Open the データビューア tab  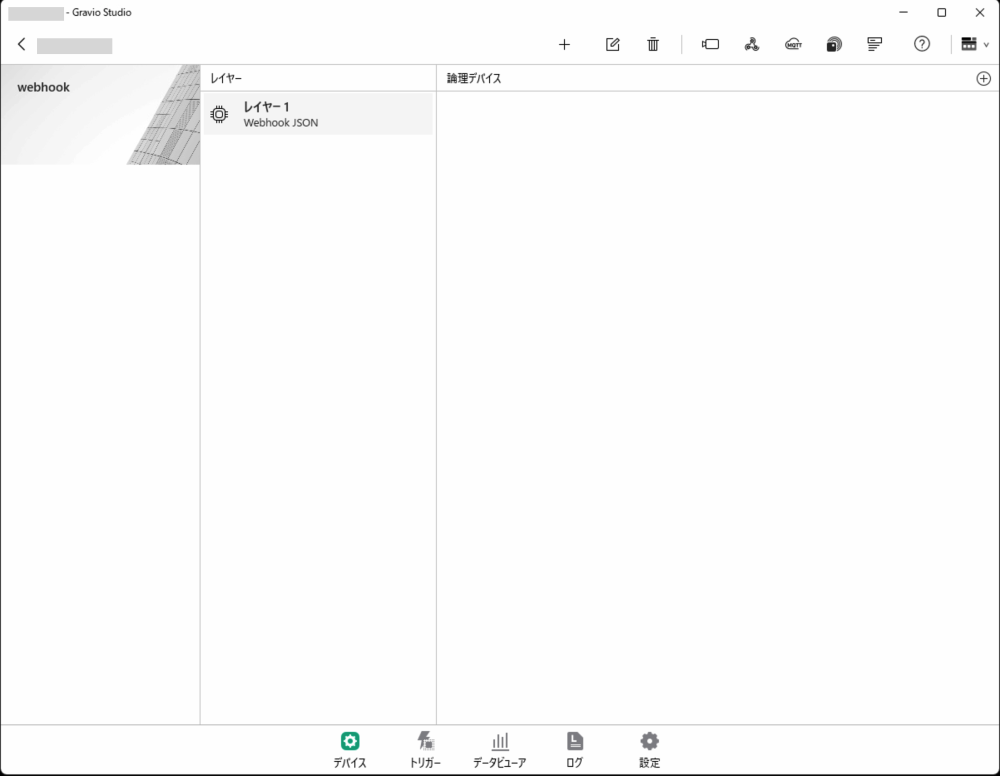[500, 749]
